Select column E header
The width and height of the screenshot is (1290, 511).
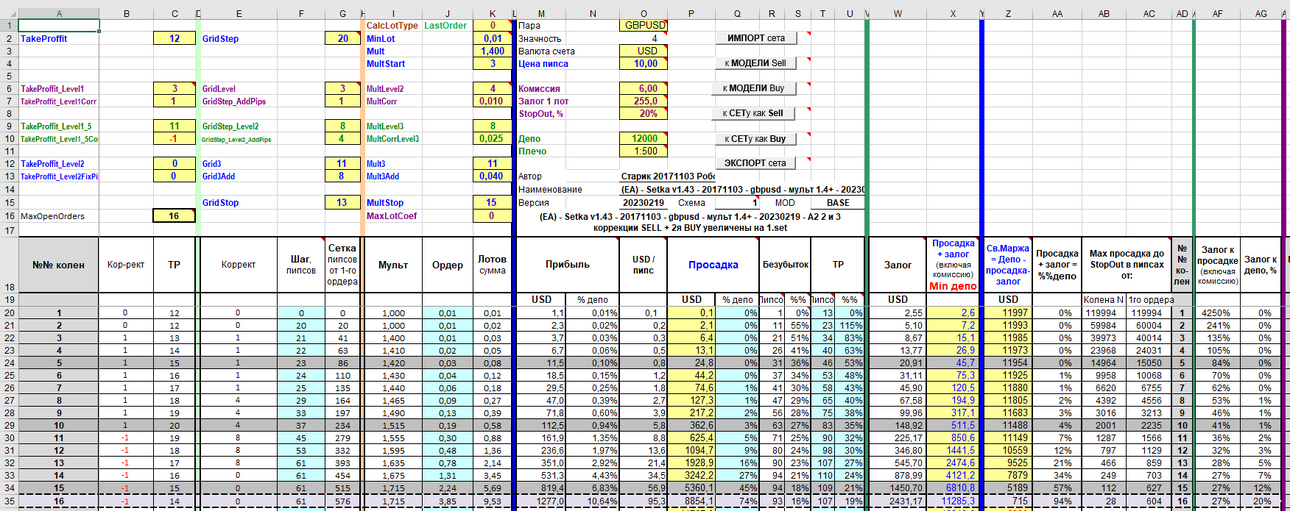point(238,12)
